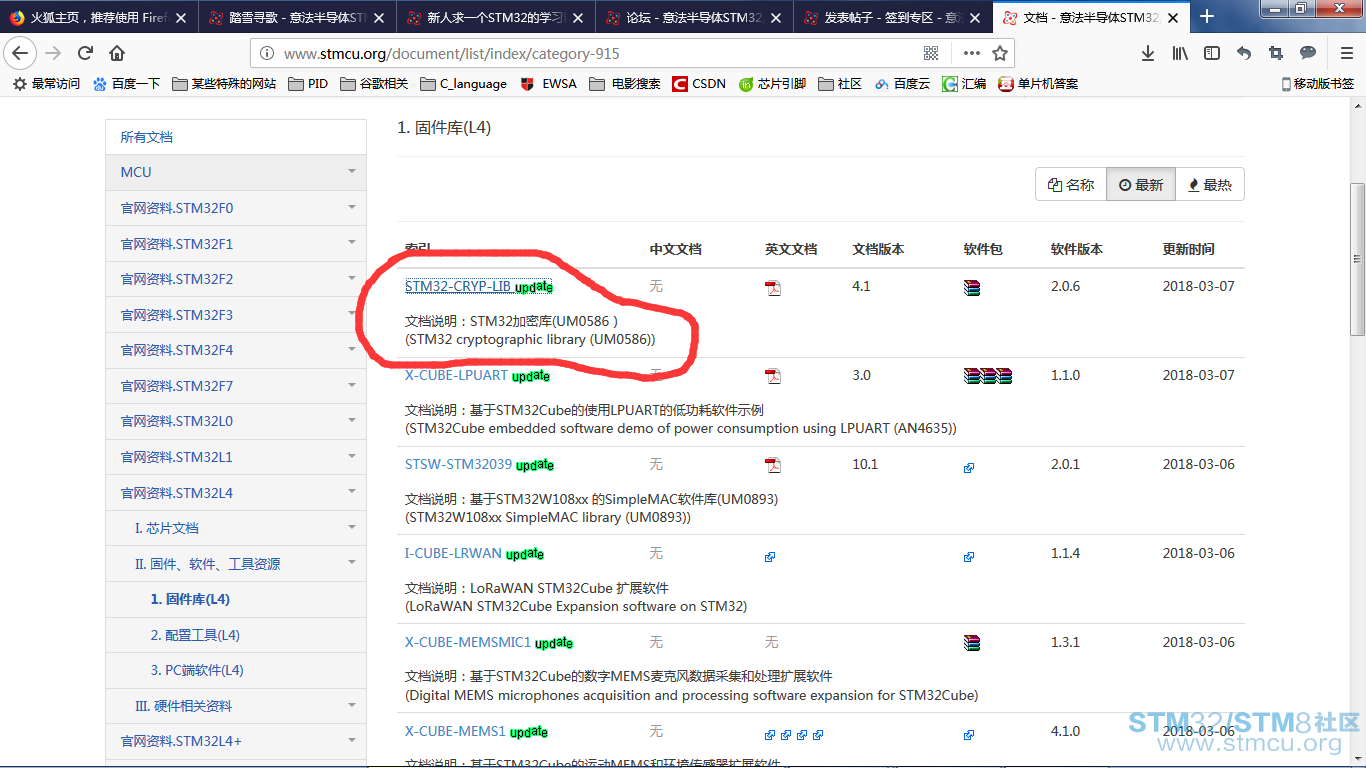
Task: Open the Firefox hamburger menu
Action: click(x=1346, y=53)
